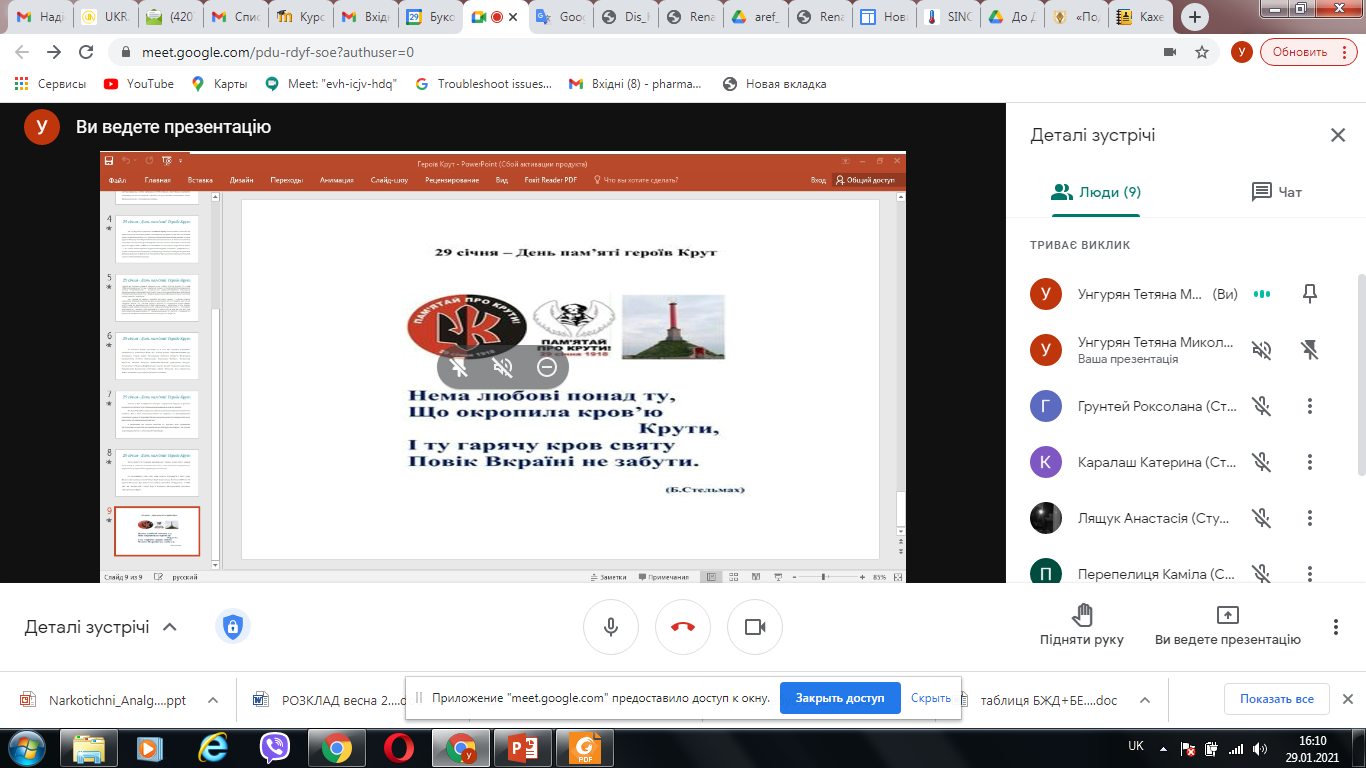Open a new browser tab with plus

click(1195, 16)
